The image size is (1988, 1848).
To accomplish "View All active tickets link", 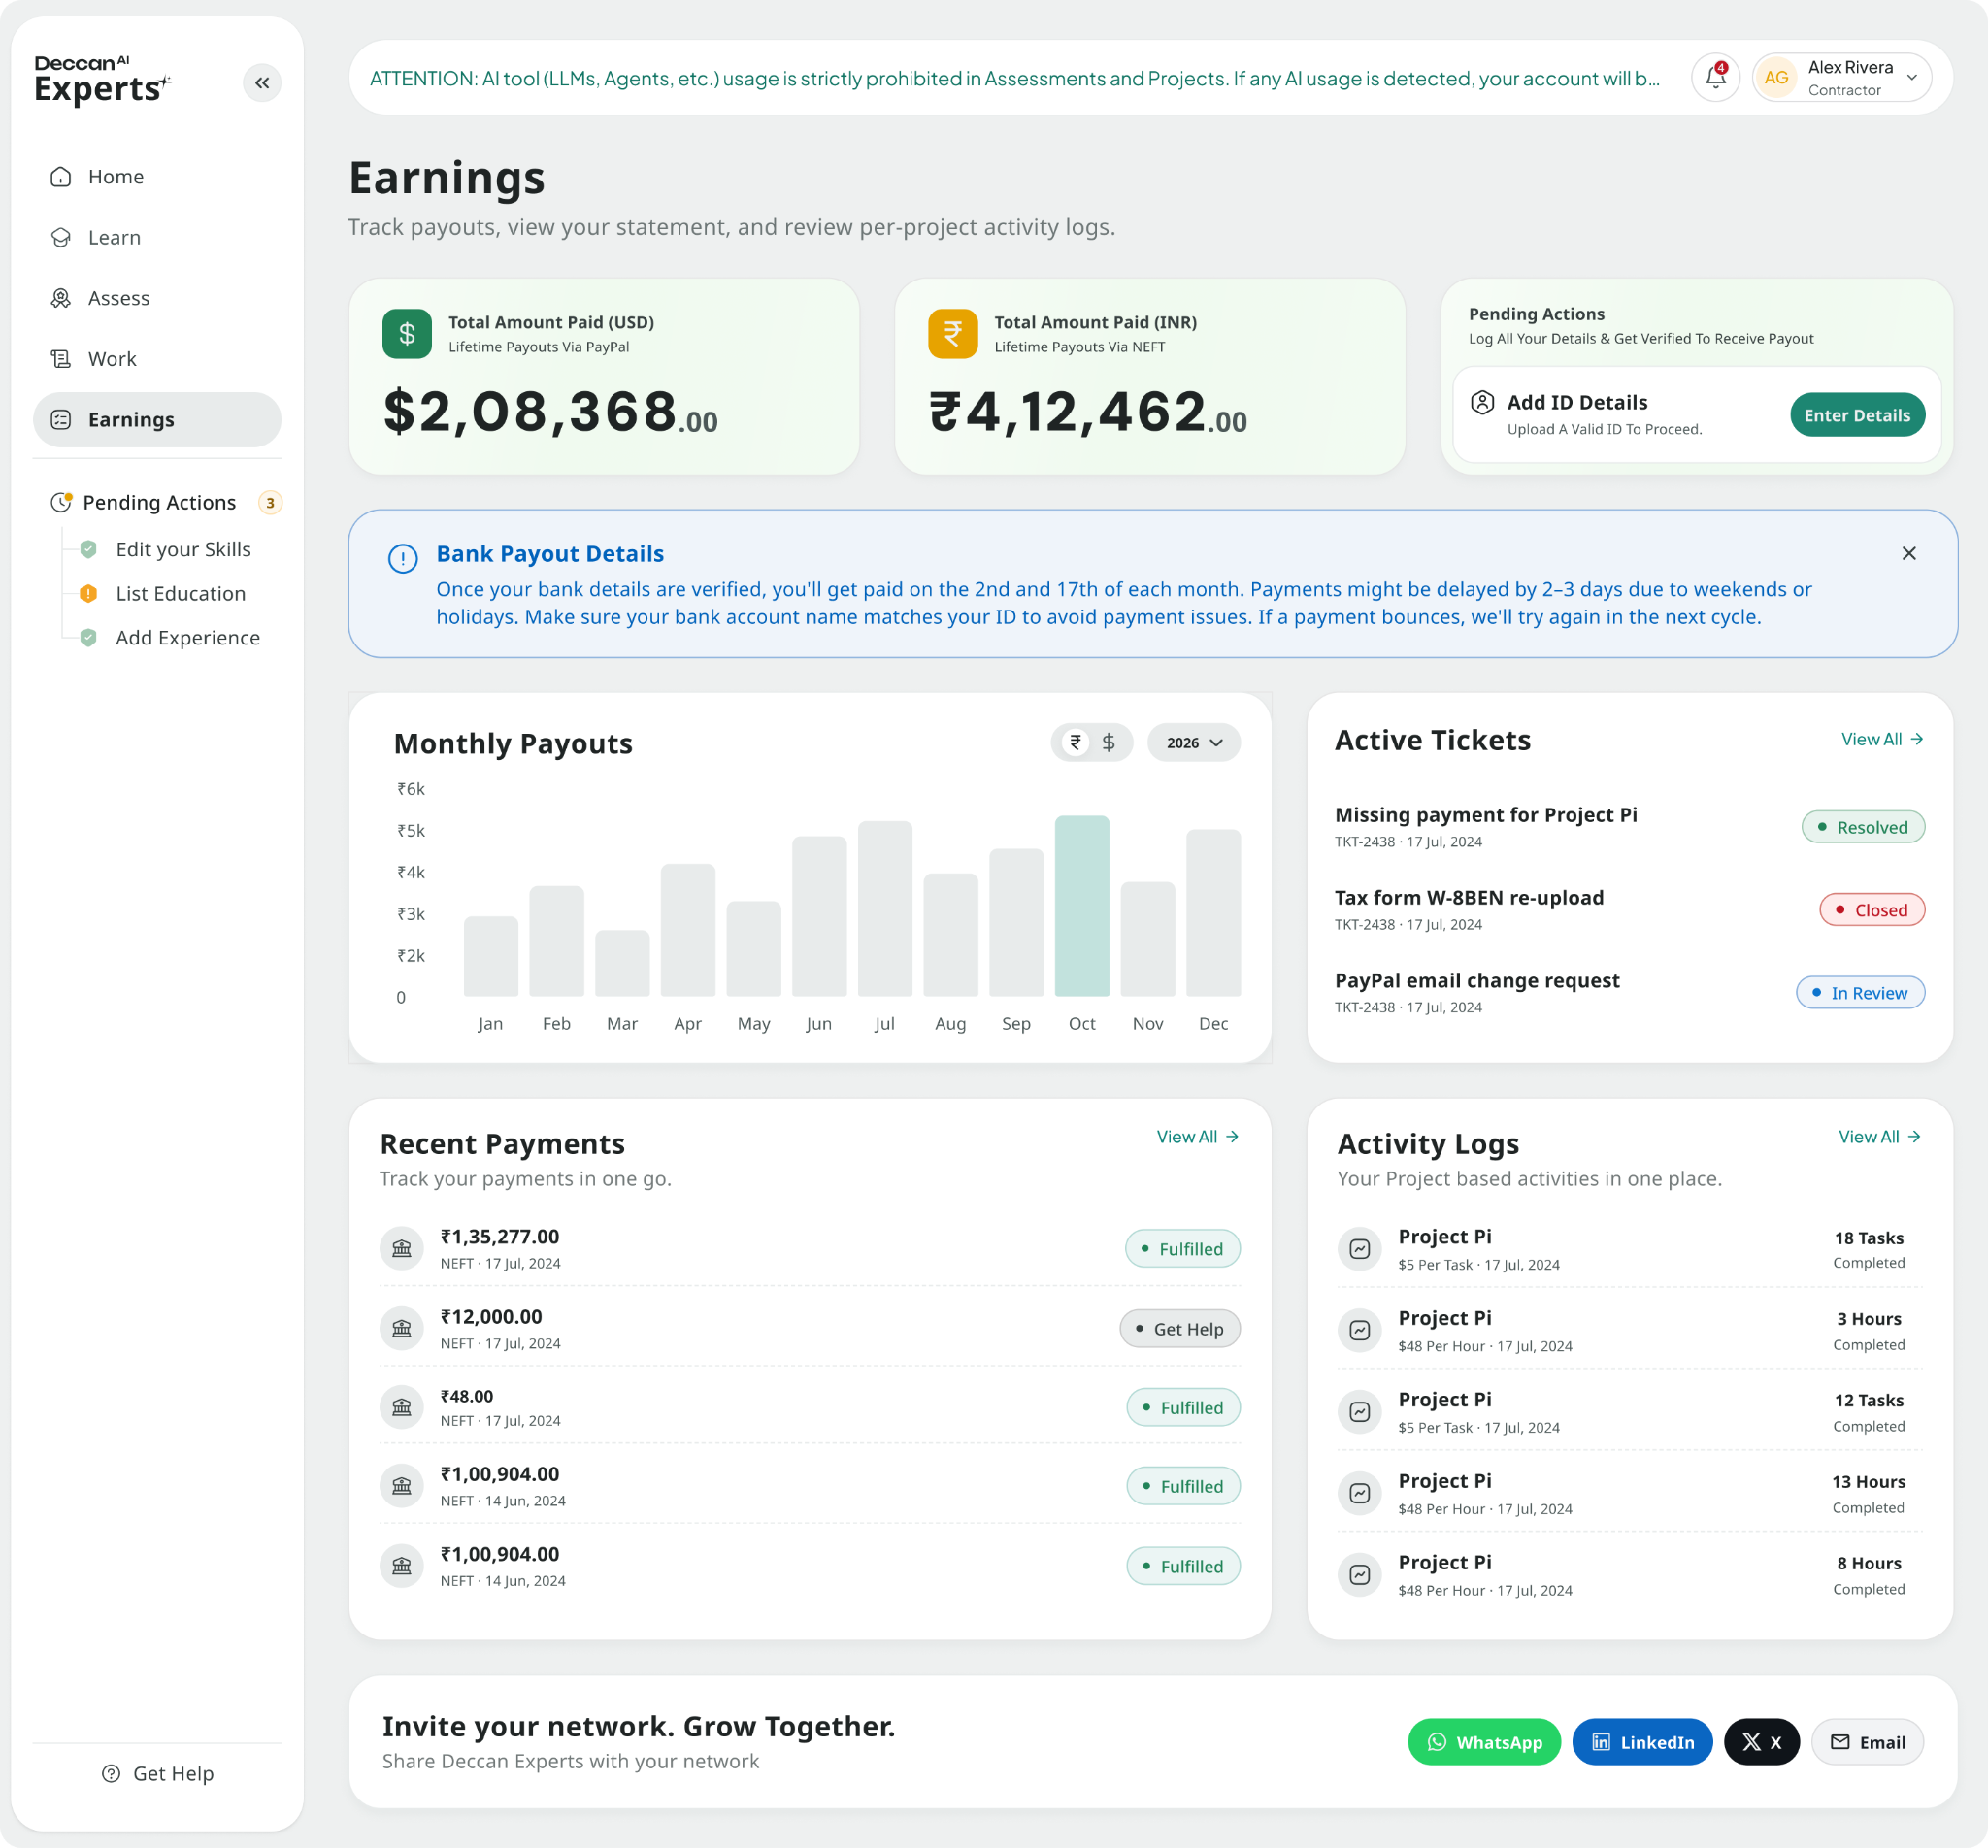I will pos(1882,739).
